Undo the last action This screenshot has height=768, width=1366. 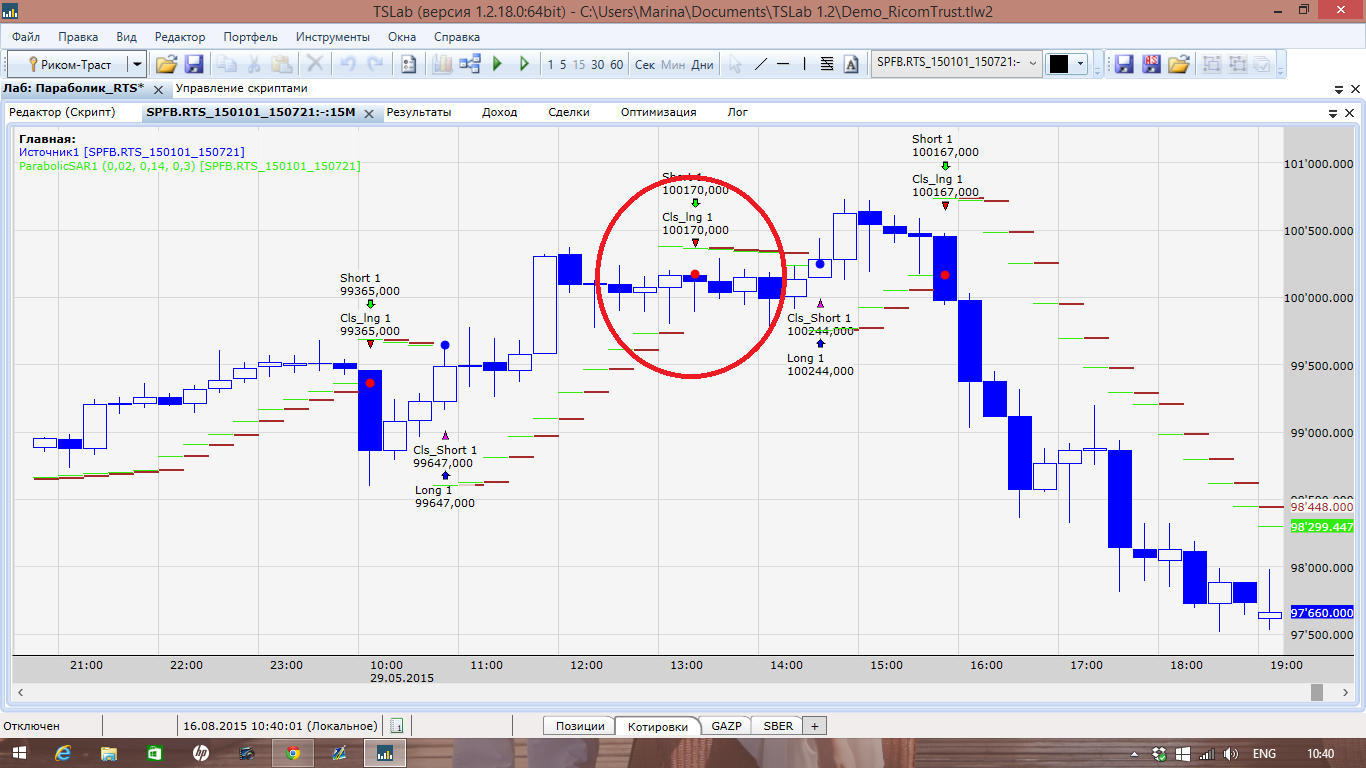pyautogui.click(x=348, y=64)
